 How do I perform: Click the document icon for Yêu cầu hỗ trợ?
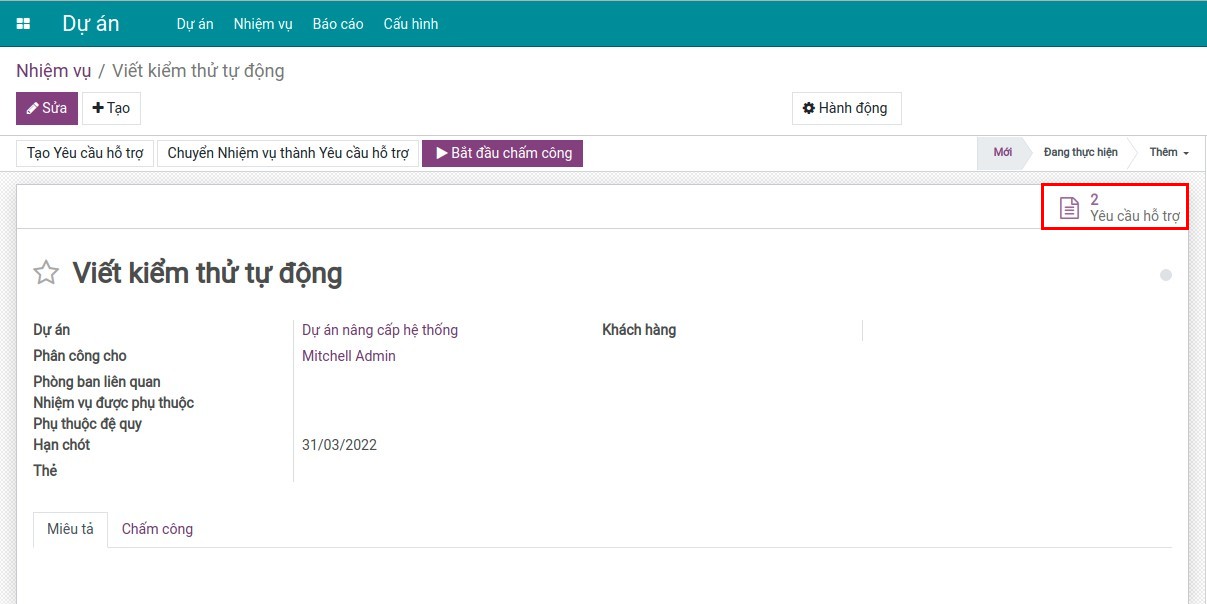coord(1069,208)
